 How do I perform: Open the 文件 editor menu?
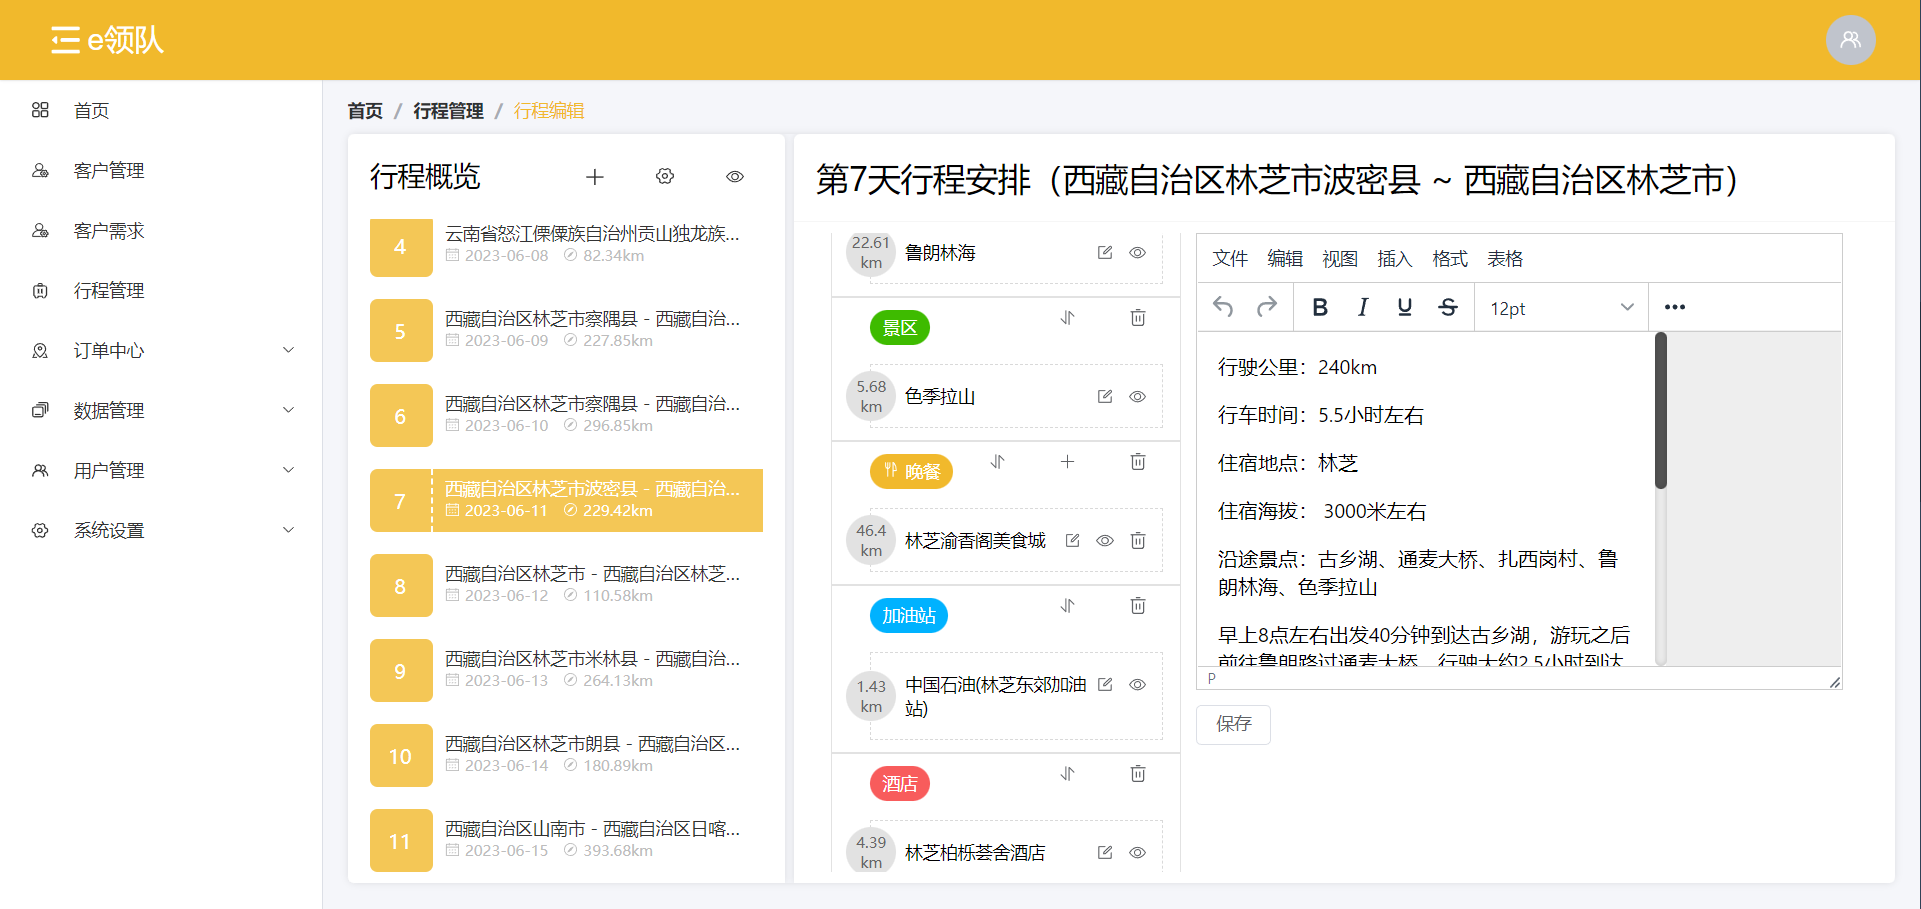(x=1230, y=259)
